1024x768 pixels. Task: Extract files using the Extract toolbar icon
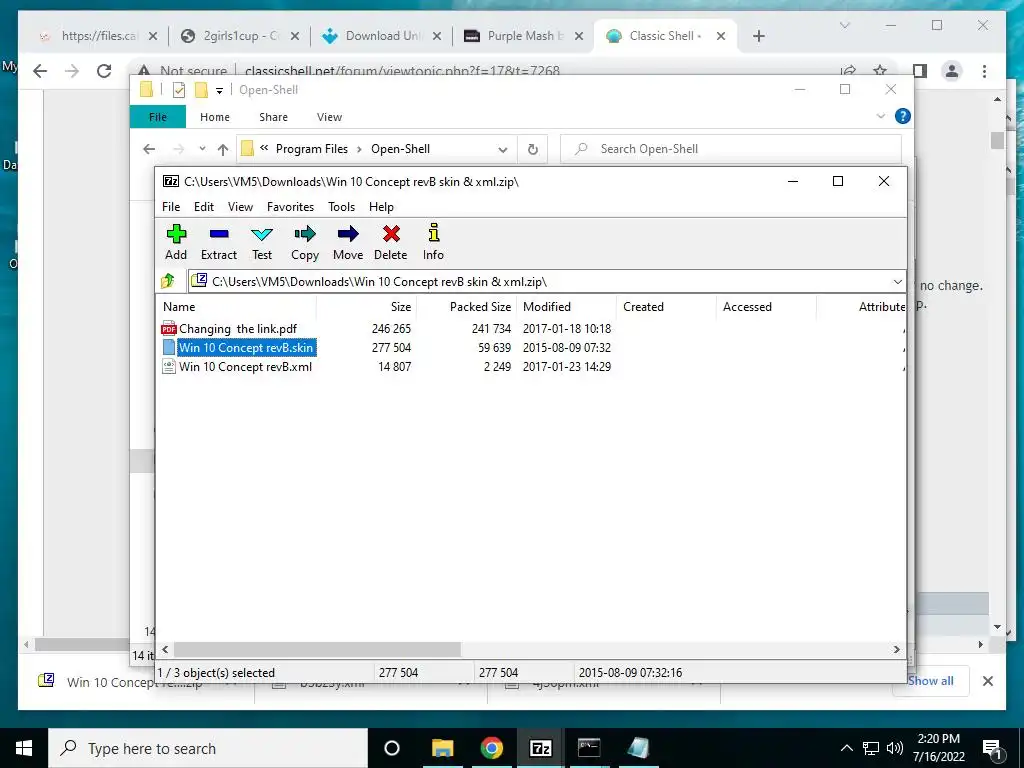[x=219, y=242]
